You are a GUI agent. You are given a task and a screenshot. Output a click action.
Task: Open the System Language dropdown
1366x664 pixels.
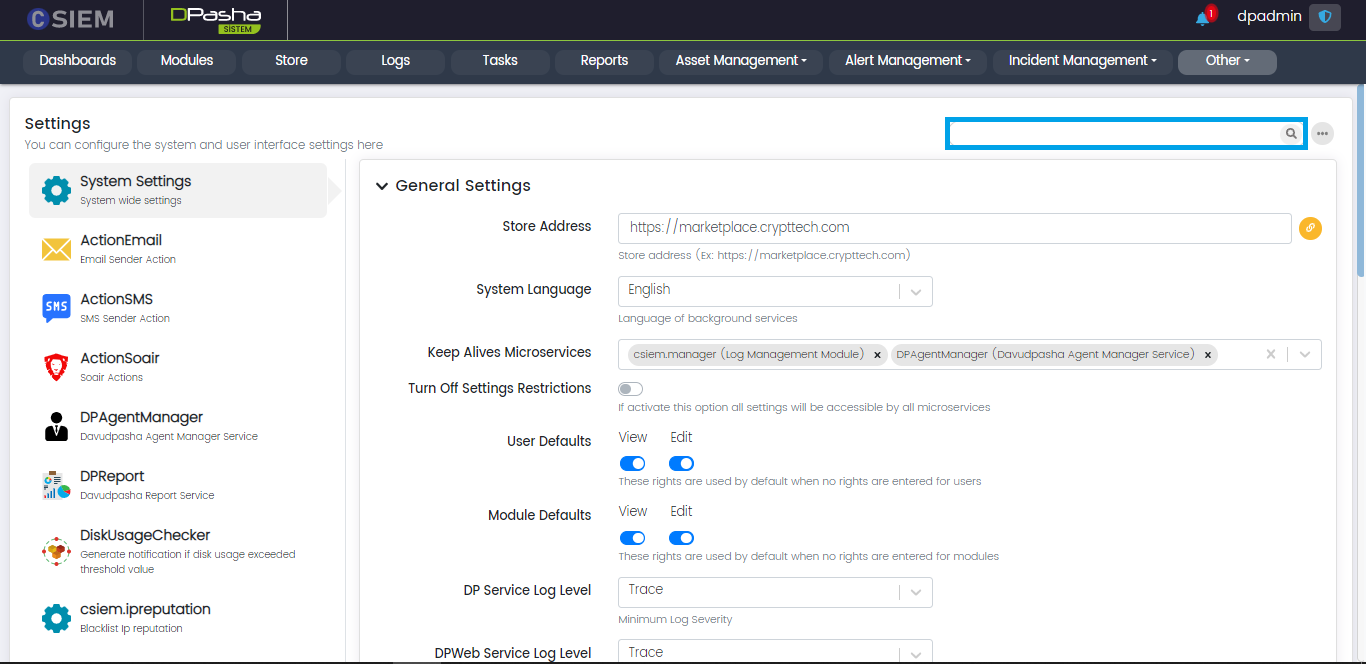point(775,291)
